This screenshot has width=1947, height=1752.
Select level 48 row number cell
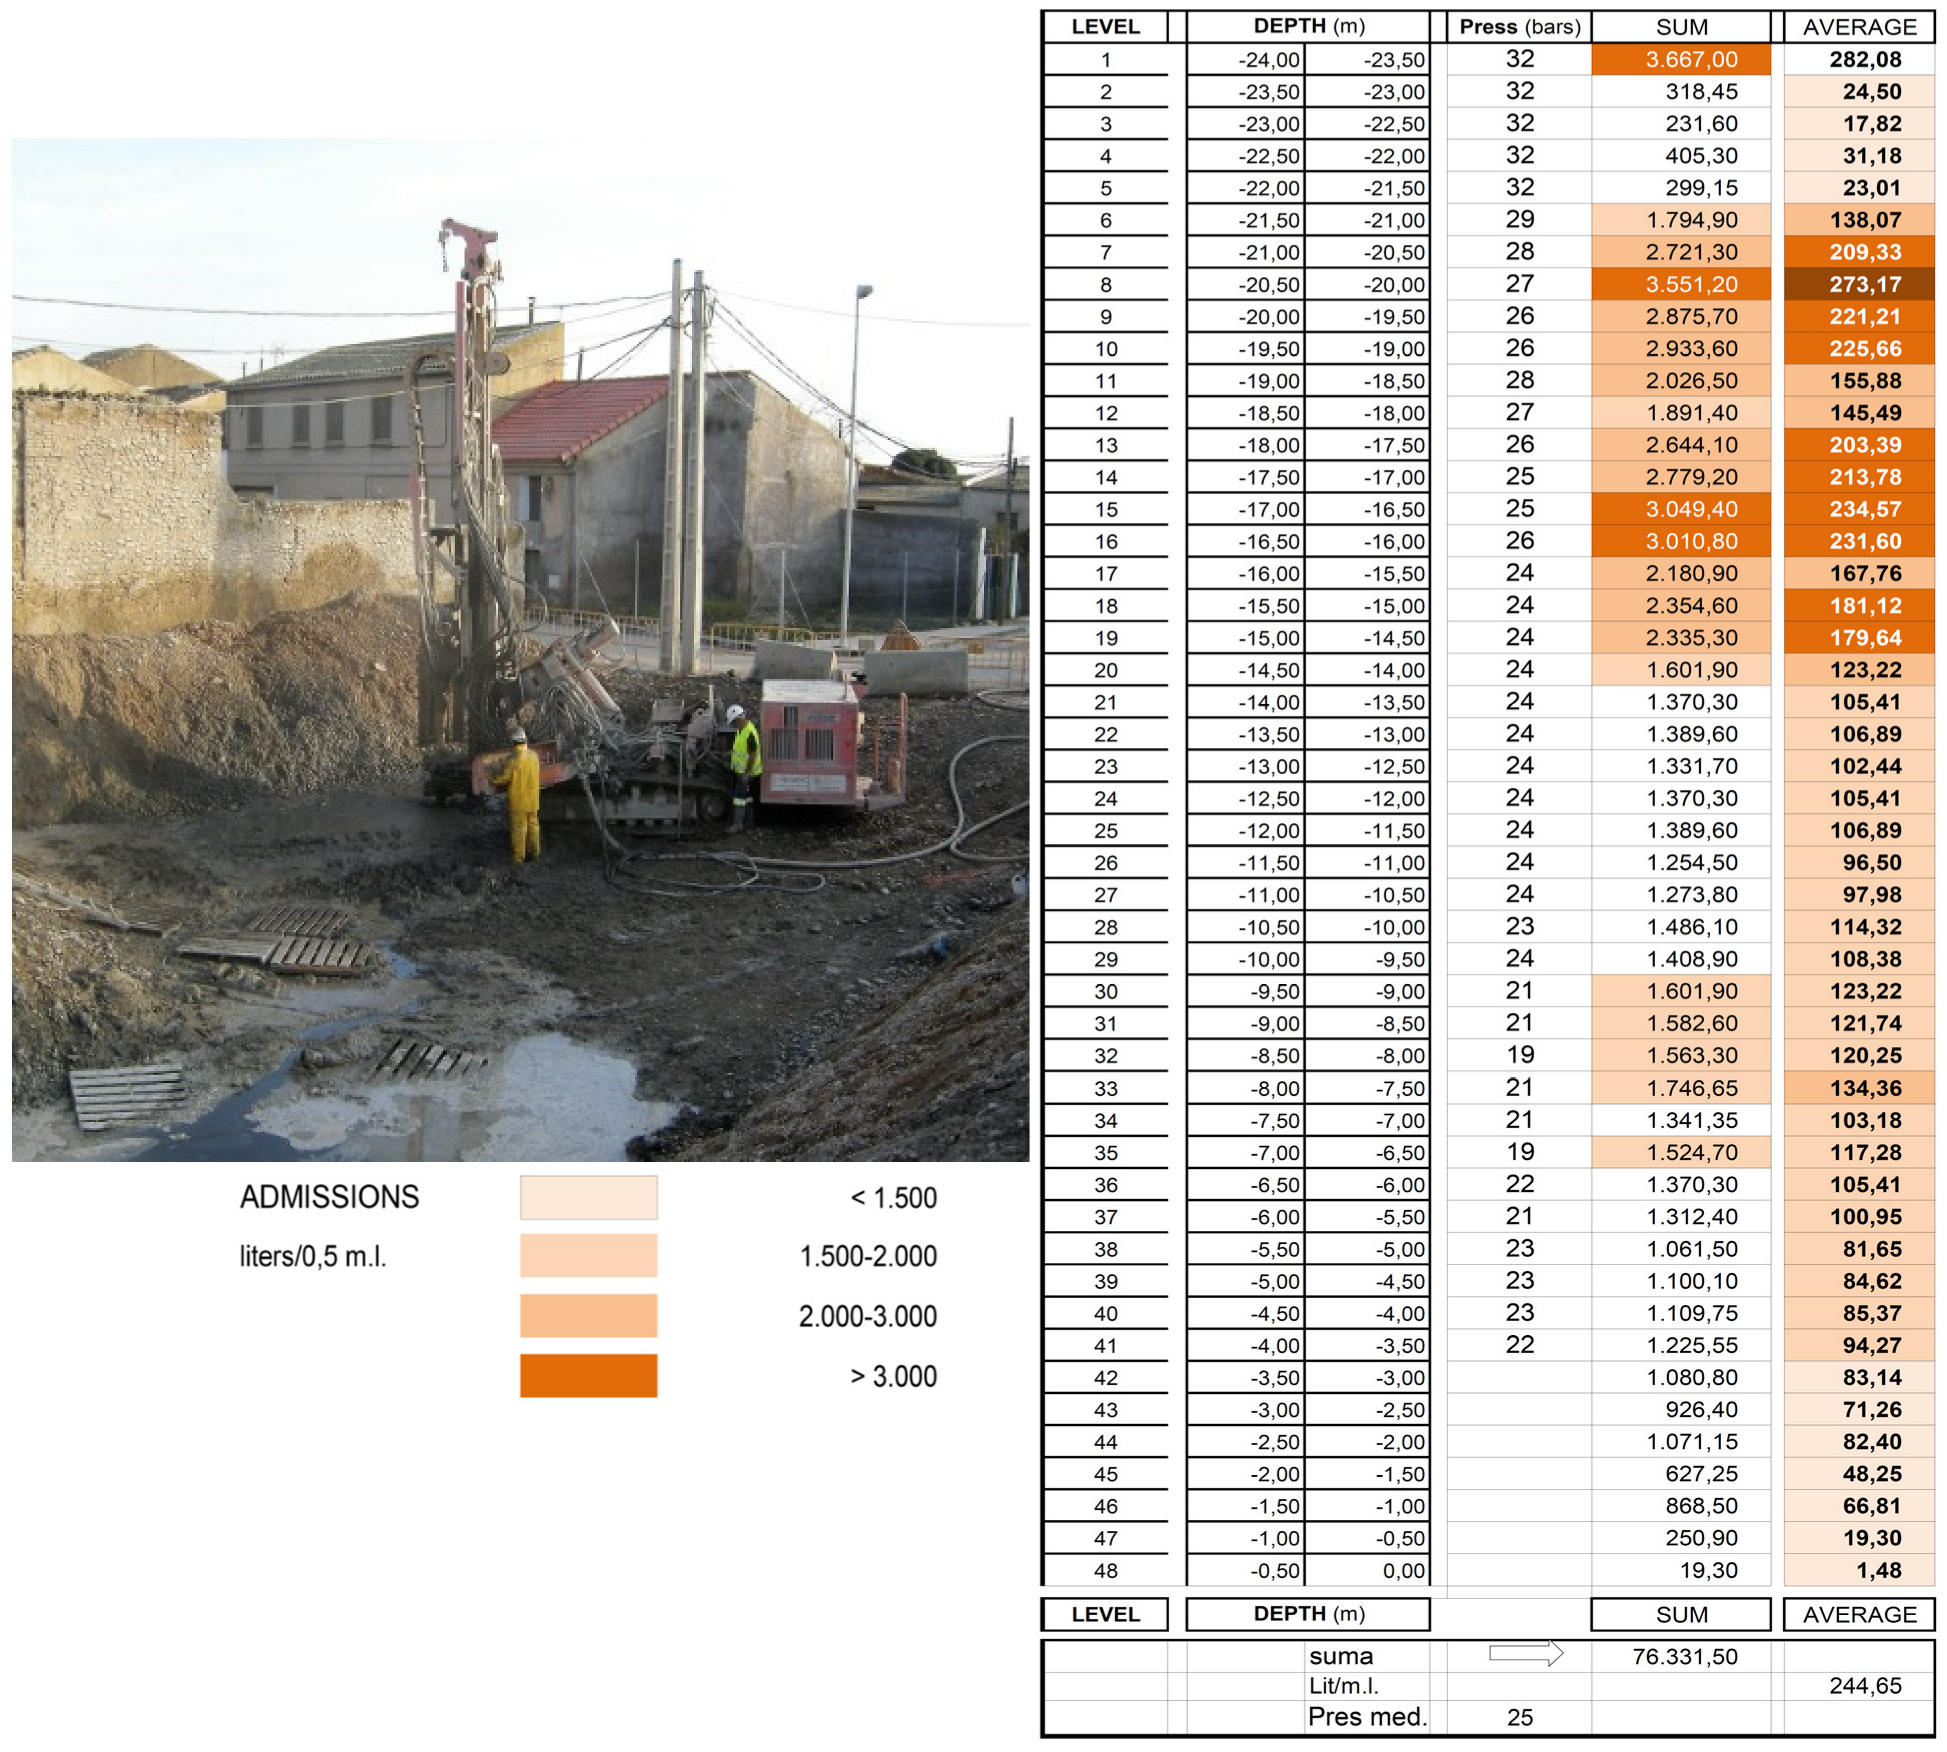tap(1105, 1570)
